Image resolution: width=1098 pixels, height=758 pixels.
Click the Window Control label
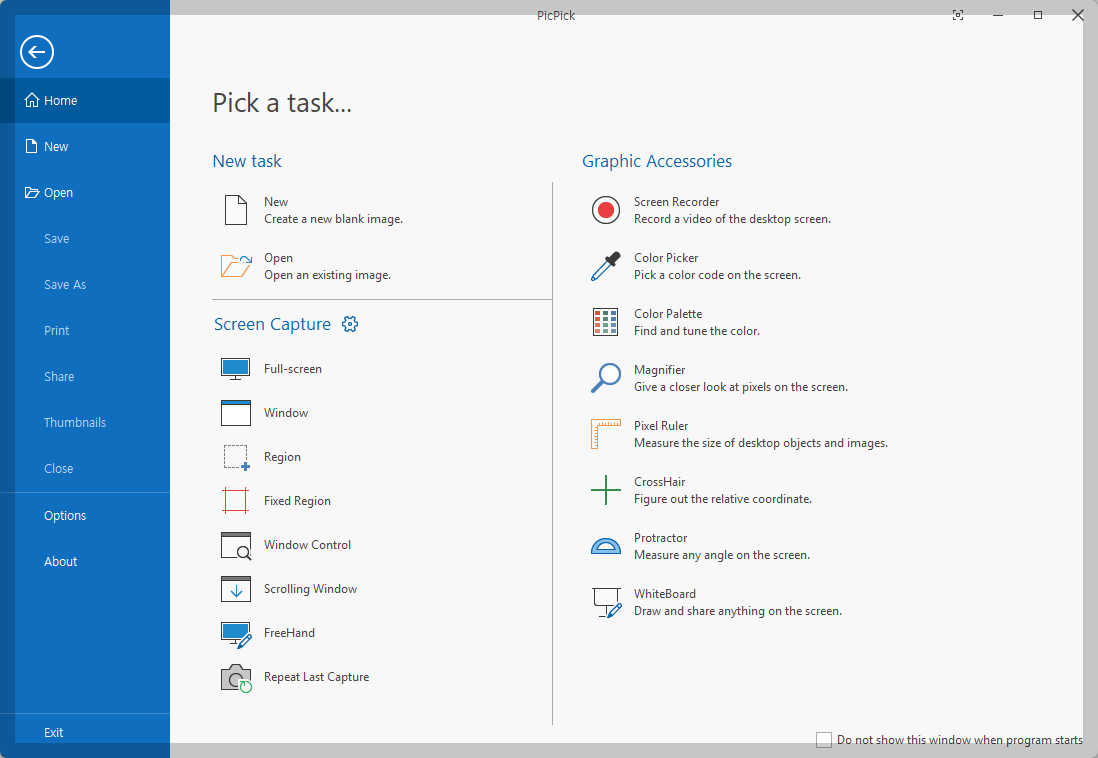coord(307,545)
